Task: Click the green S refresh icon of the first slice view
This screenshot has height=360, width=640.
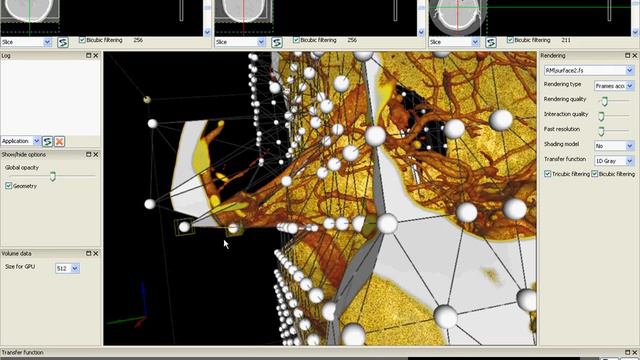Action: tap(63, 42)
